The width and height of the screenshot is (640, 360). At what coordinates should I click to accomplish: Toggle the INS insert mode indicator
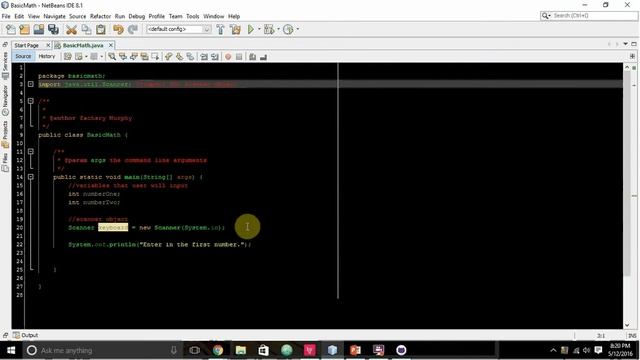(x=632, y=336)
